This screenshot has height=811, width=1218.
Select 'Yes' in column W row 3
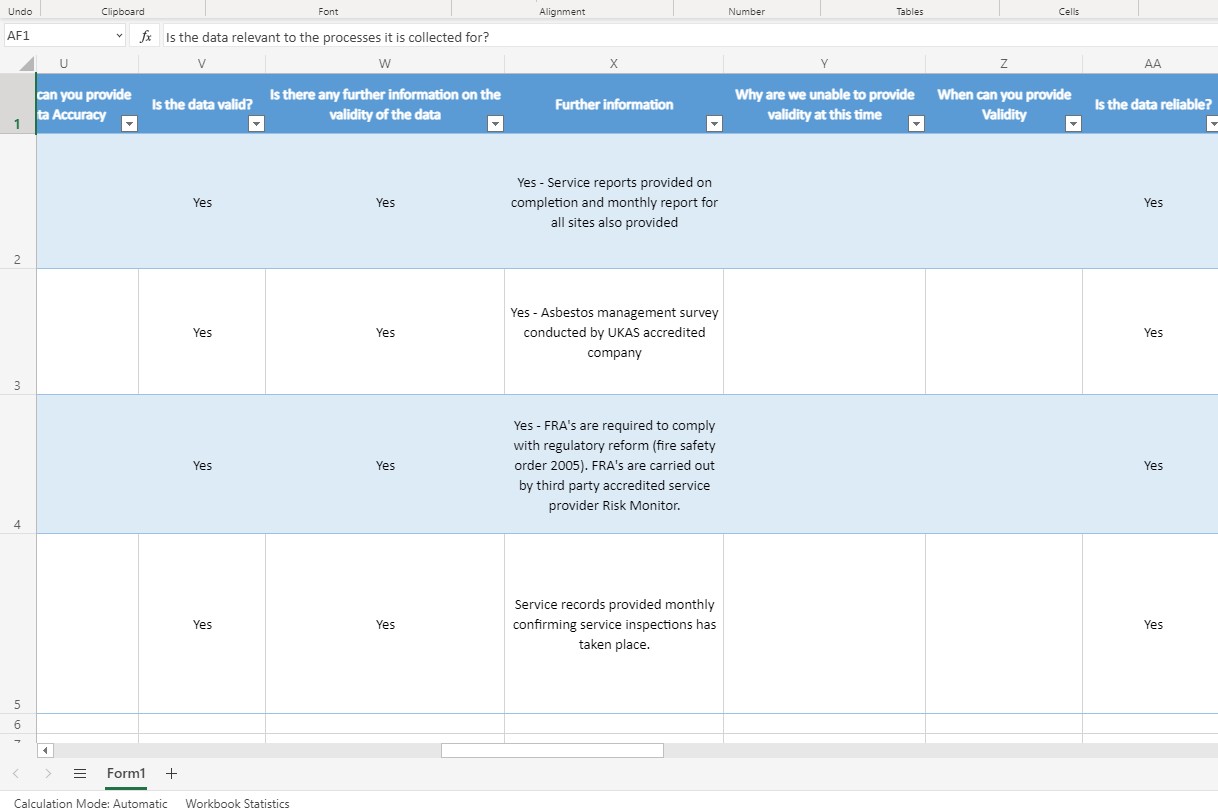pyautogui.click(x=385, y=332)
